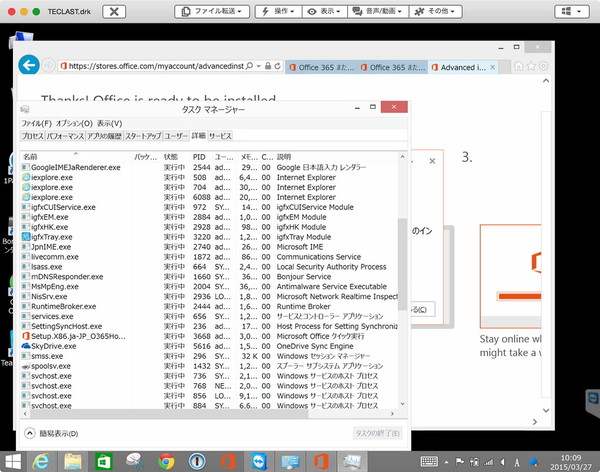
Task: Open the green Windows Store taskbar icon
Action: pos(104,462)
